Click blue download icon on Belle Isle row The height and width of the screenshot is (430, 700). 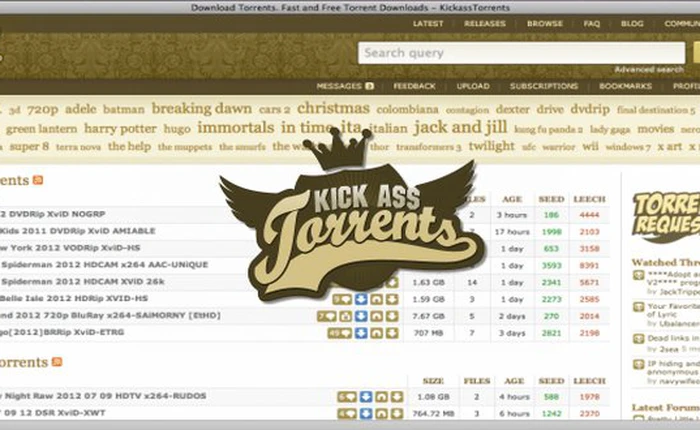[x=361, y=299]
